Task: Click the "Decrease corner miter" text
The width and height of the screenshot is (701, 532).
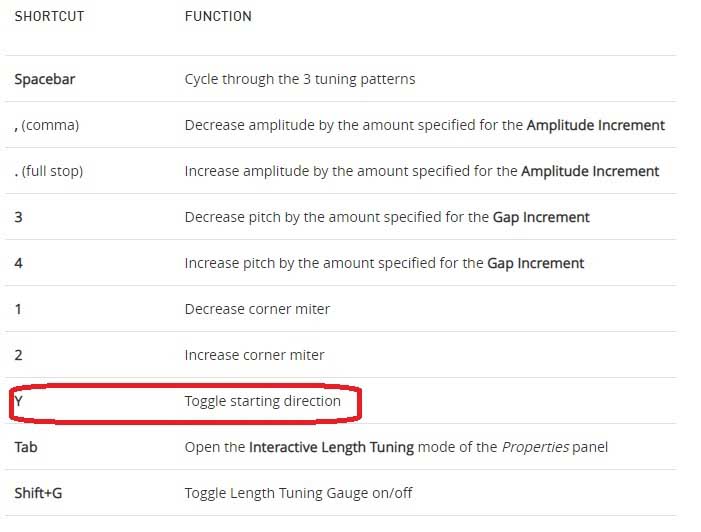Action: click(257, 309)
